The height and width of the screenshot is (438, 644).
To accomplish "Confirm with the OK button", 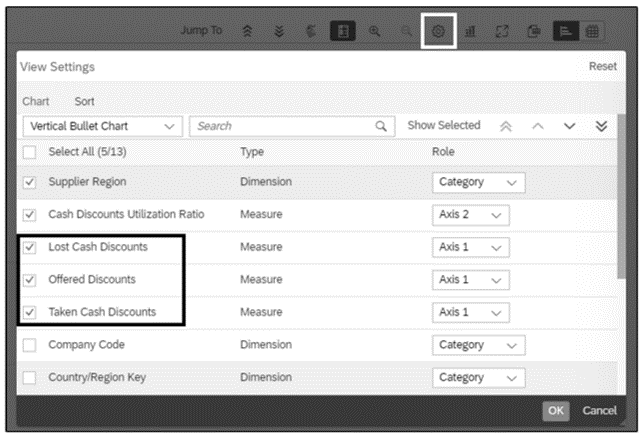I will coord(556,411).
